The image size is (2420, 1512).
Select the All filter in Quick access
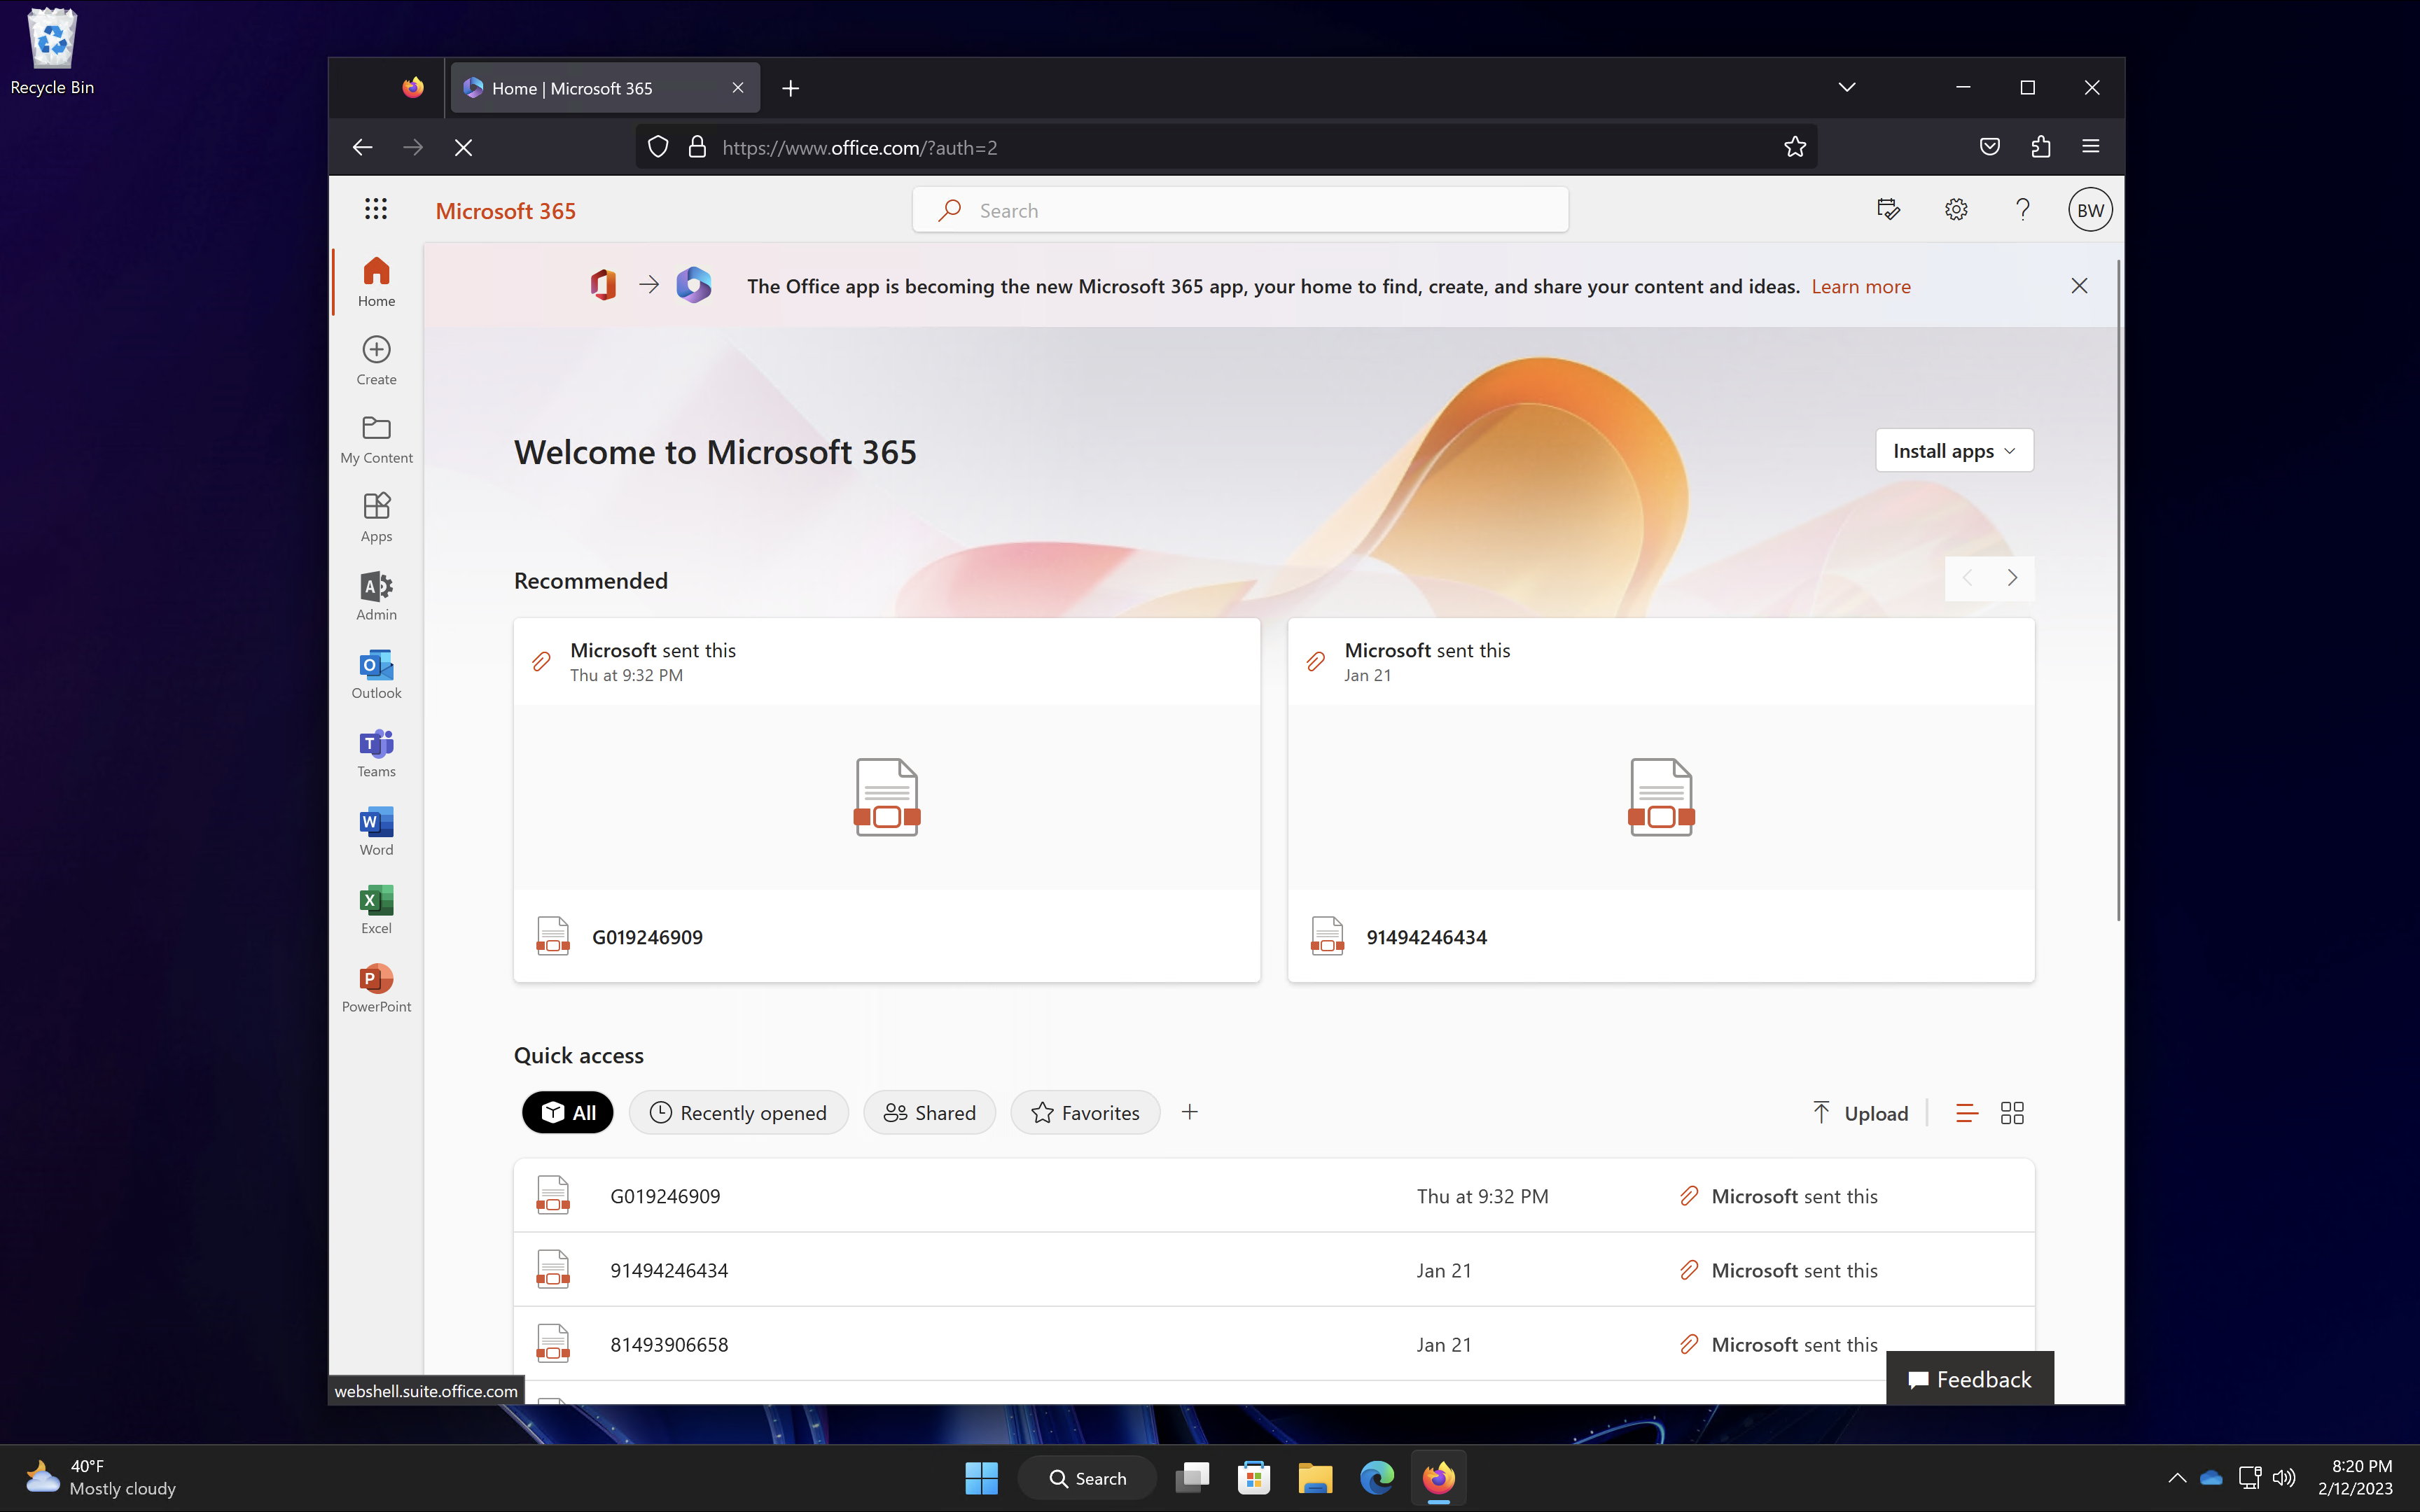coord(568,1113)
